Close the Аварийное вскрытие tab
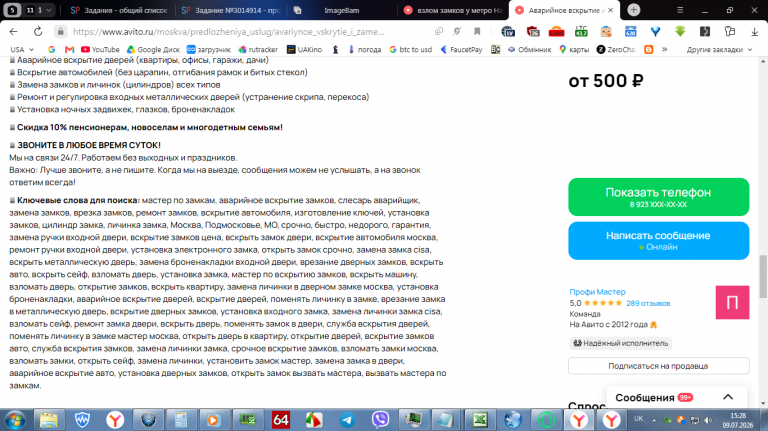This screenshot has height=431, width=768. click(610, 10)
